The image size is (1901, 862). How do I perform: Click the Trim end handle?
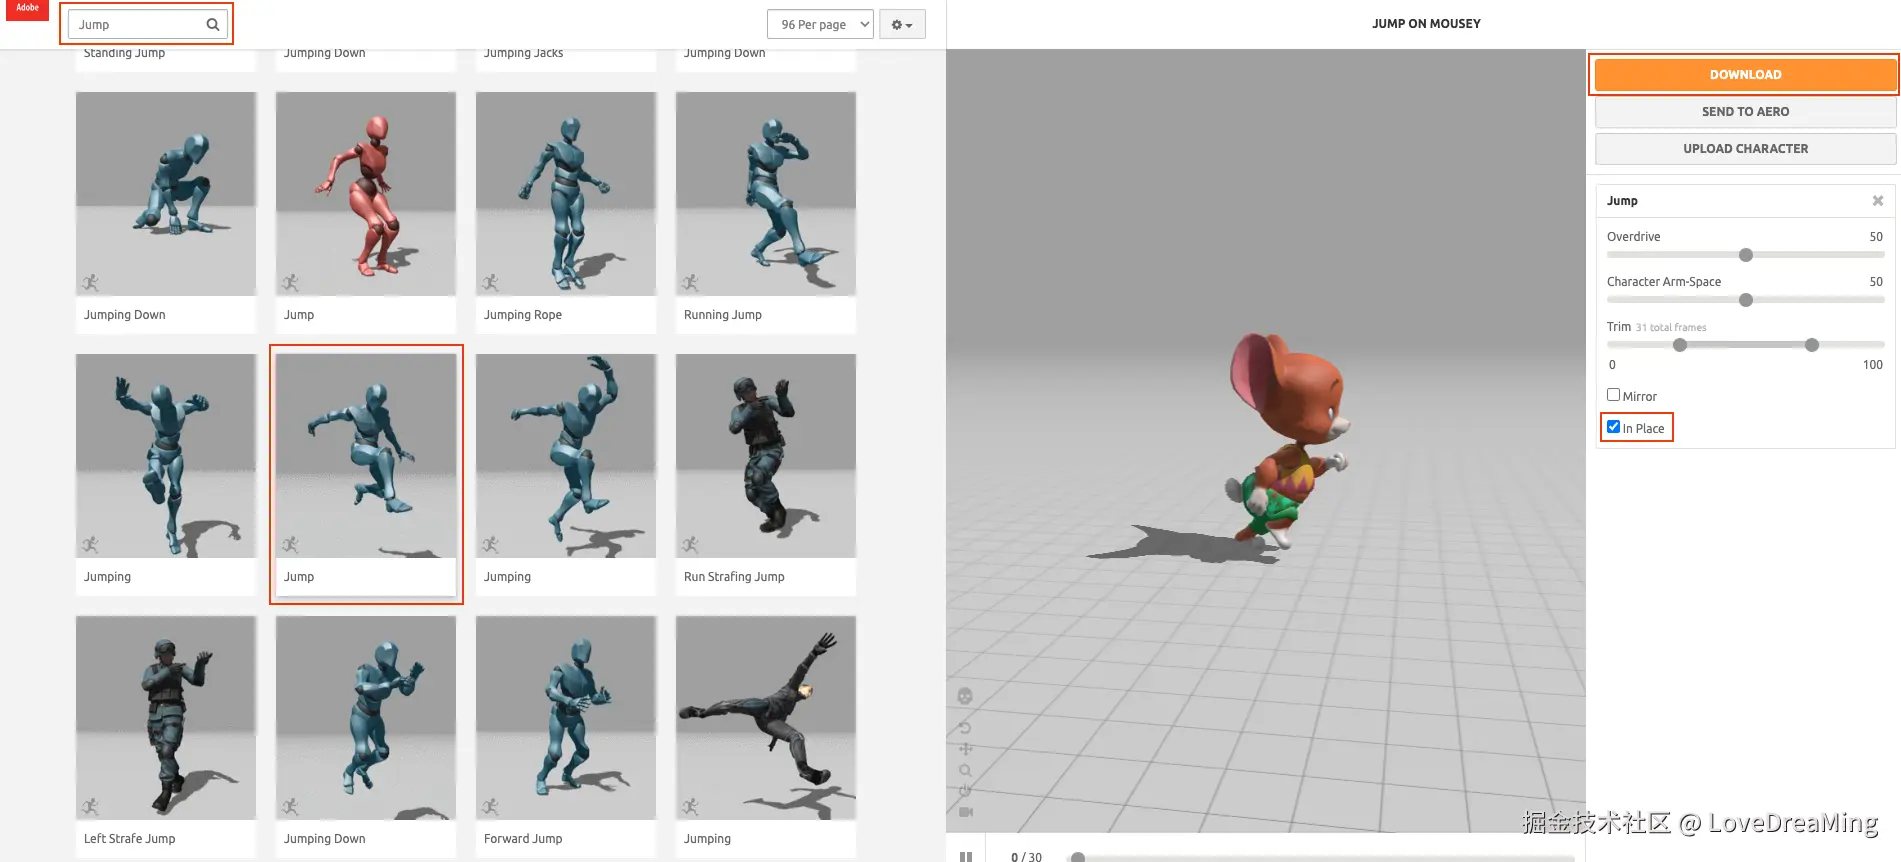[1812, 345]
